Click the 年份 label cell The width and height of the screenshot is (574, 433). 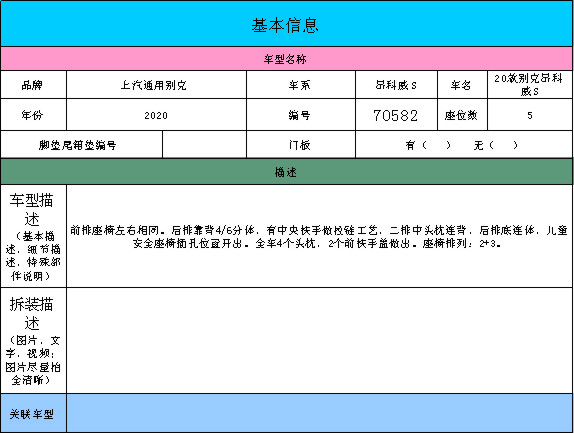pos(33,115)
